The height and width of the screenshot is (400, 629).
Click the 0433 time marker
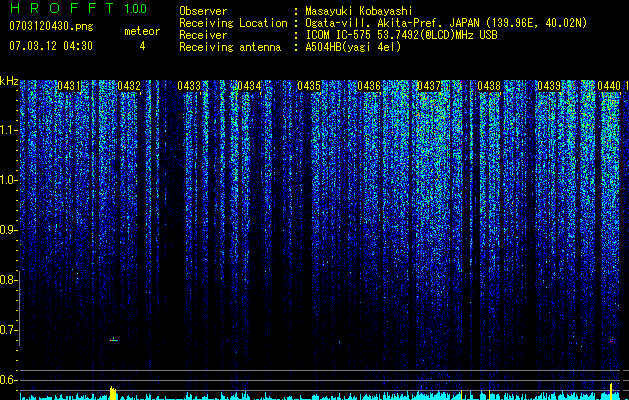click(x=189, y=86)
